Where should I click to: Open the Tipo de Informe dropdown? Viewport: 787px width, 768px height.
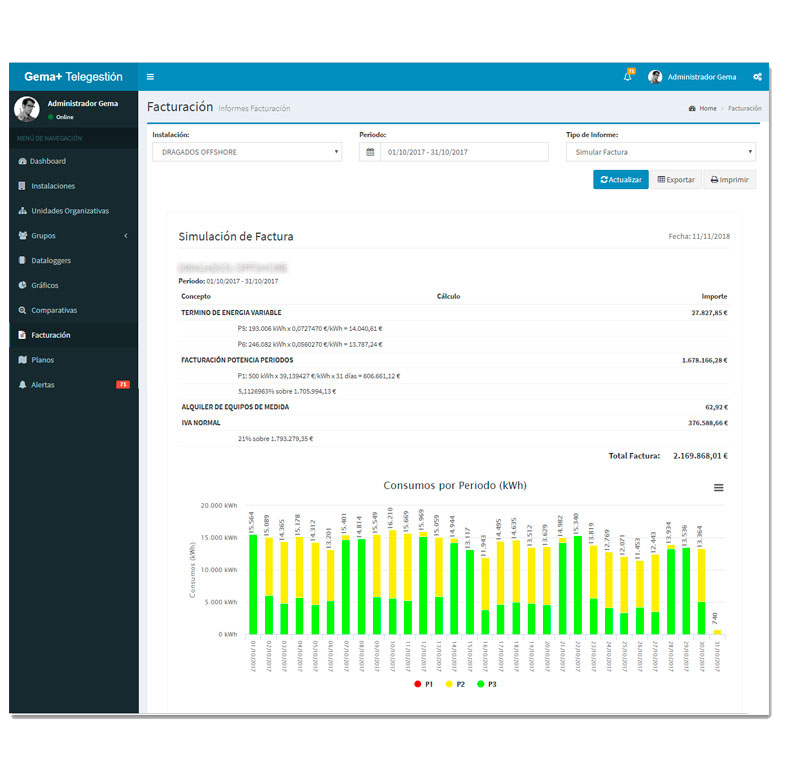coord(660,152)
